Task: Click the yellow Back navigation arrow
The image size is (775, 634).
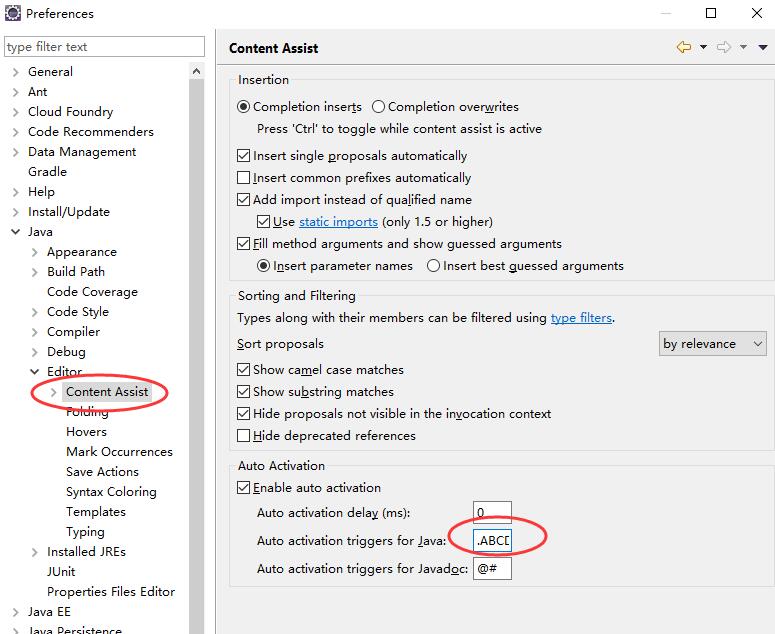Action: click(684, 47)
